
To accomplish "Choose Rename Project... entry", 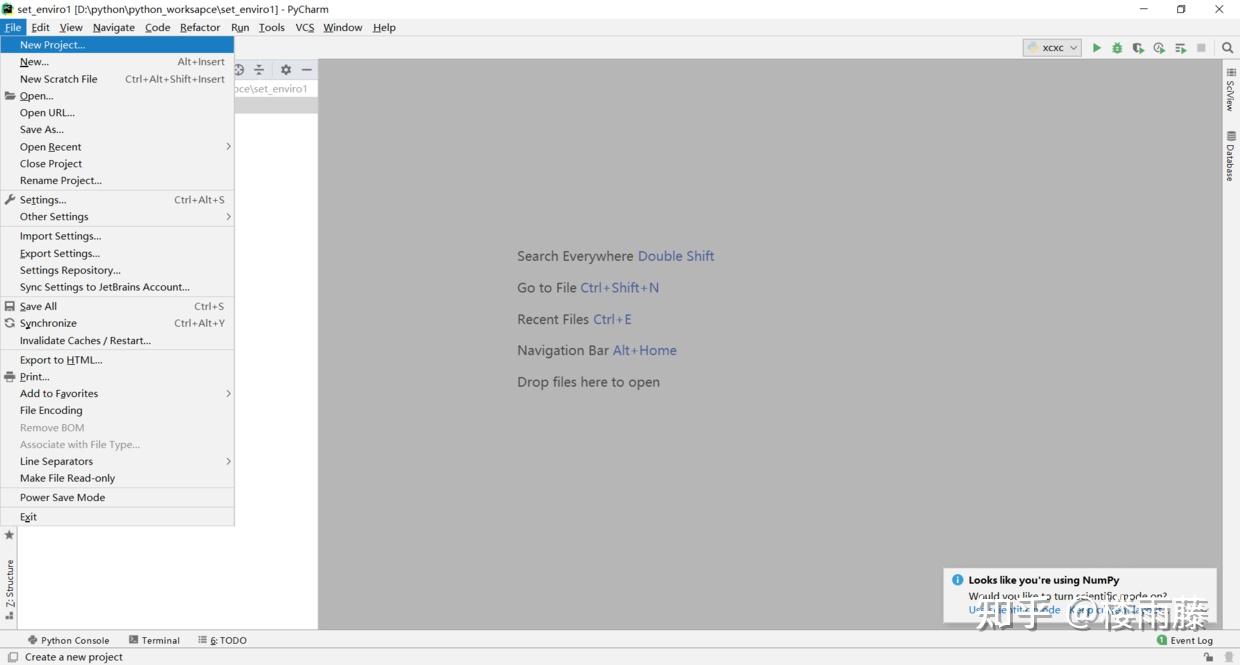I will pyautogui.click(x=117, y=181).
